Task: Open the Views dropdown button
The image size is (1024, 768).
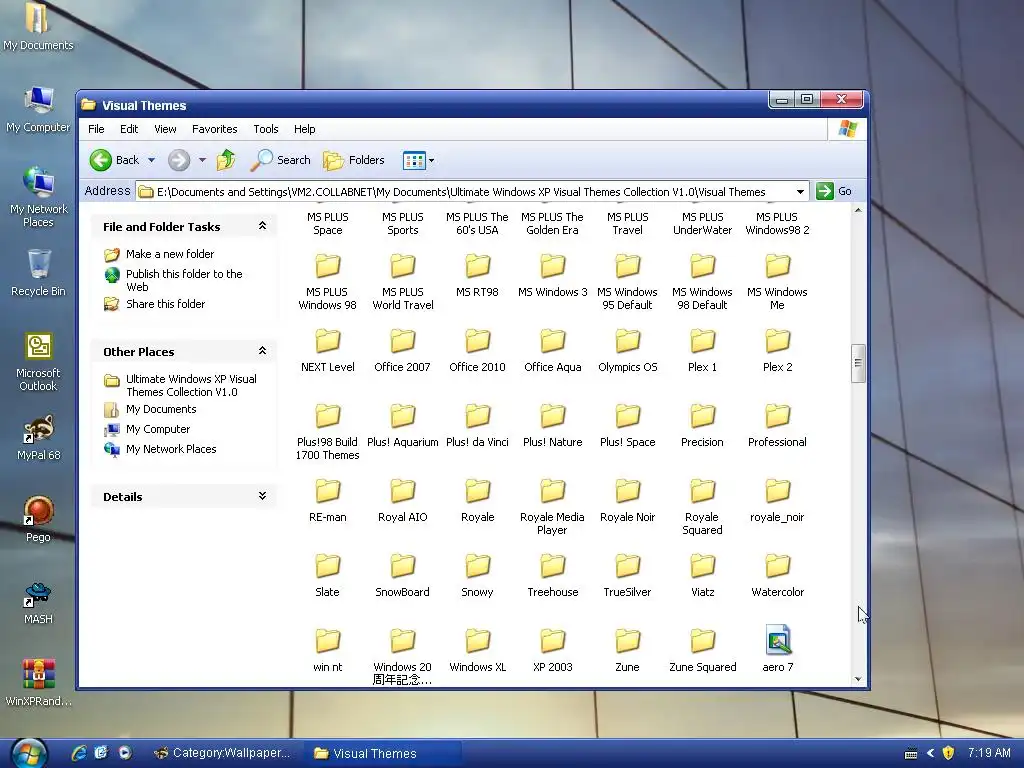Action: click(419, 160)
